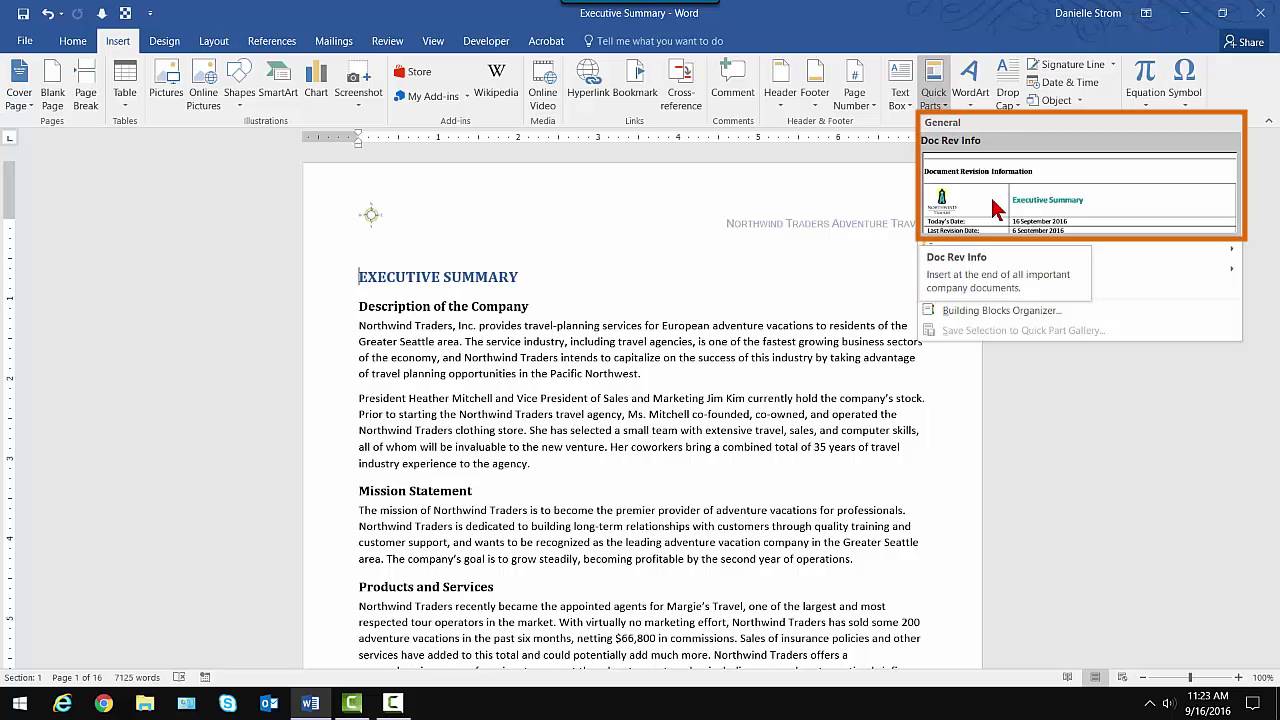Click the Save icon in Quick Access Toolbar

pyautogui.click(x=23, y=14)
